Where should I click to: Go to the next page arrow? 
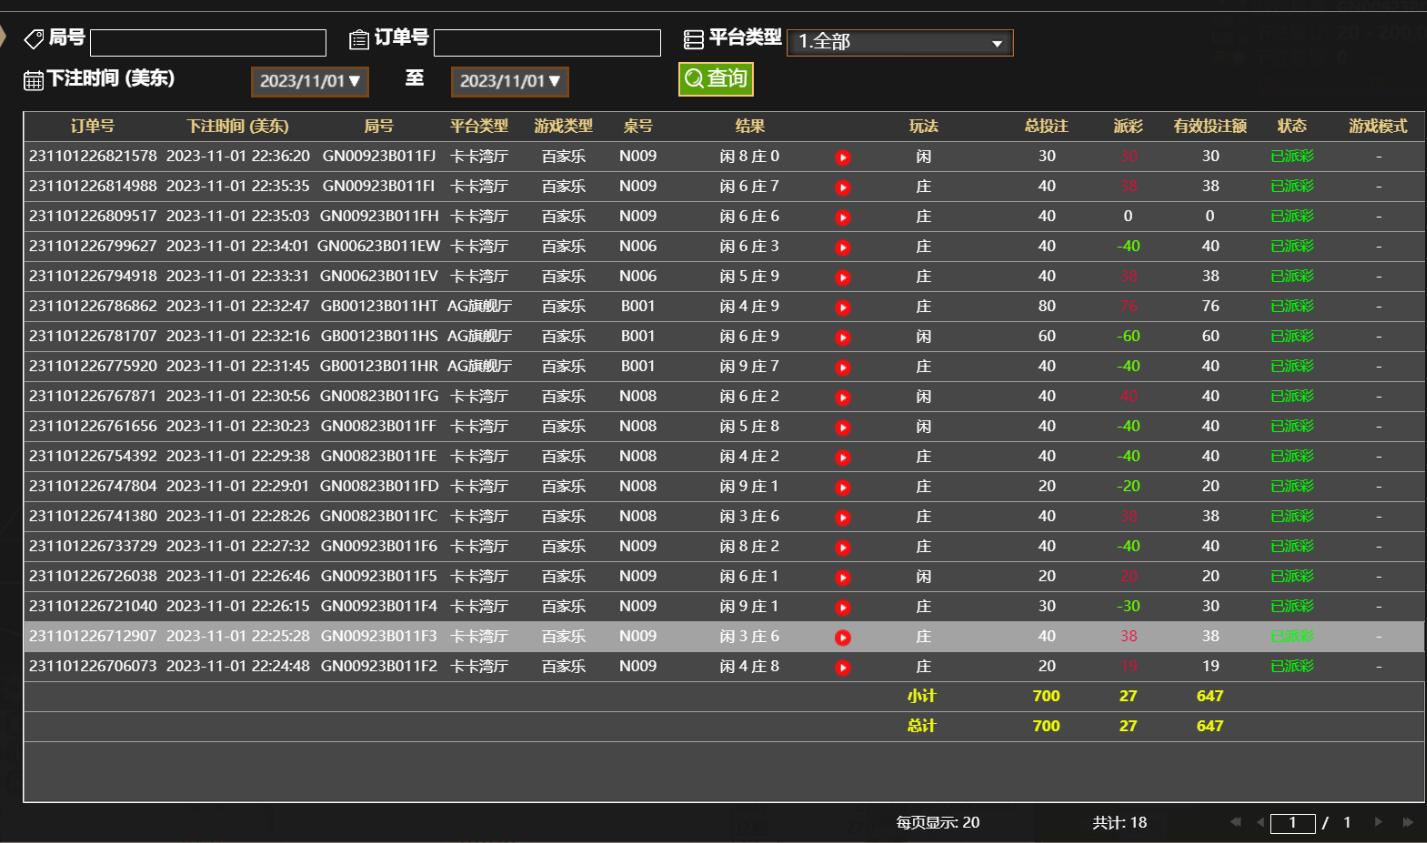[1379, 822]
